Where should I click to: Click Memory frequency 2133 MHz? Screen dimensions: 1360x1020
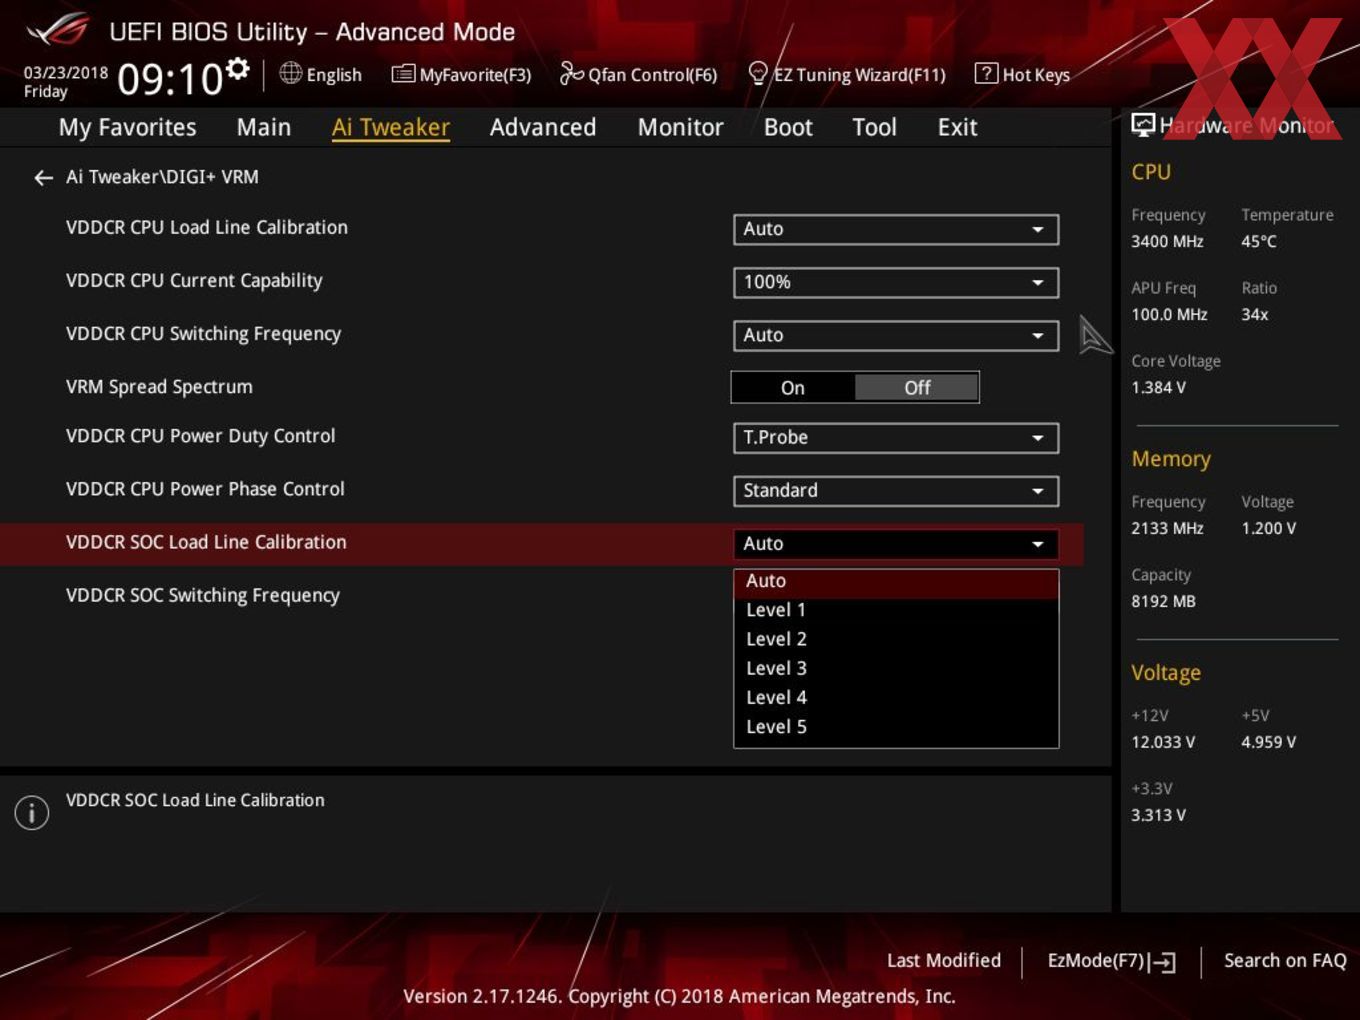click(x=1167, y=528)
